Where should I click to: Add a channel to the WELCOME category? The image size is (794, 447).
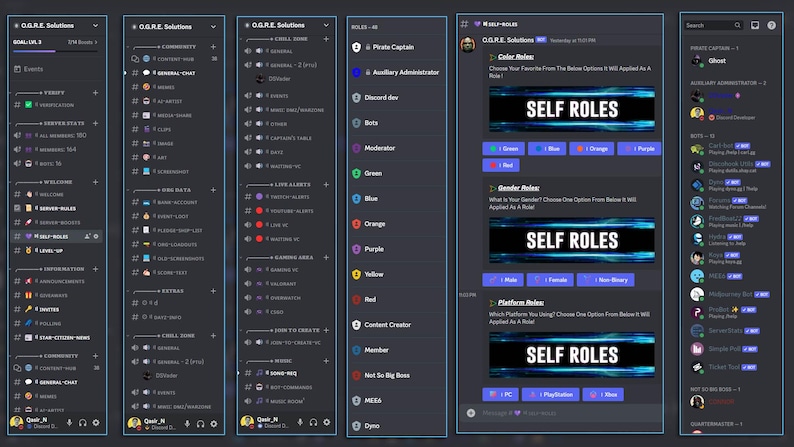tap(95, 182)
